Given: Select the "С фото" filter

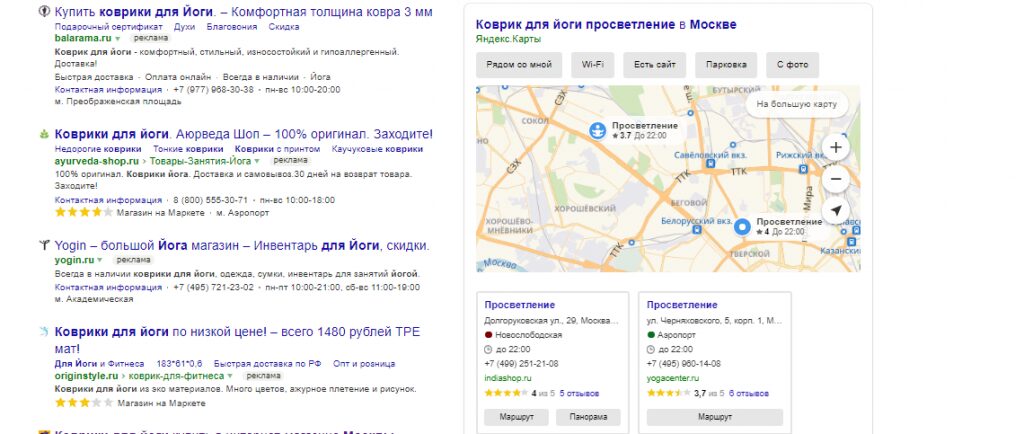Looking at the screenshot, I should [792, 65].
